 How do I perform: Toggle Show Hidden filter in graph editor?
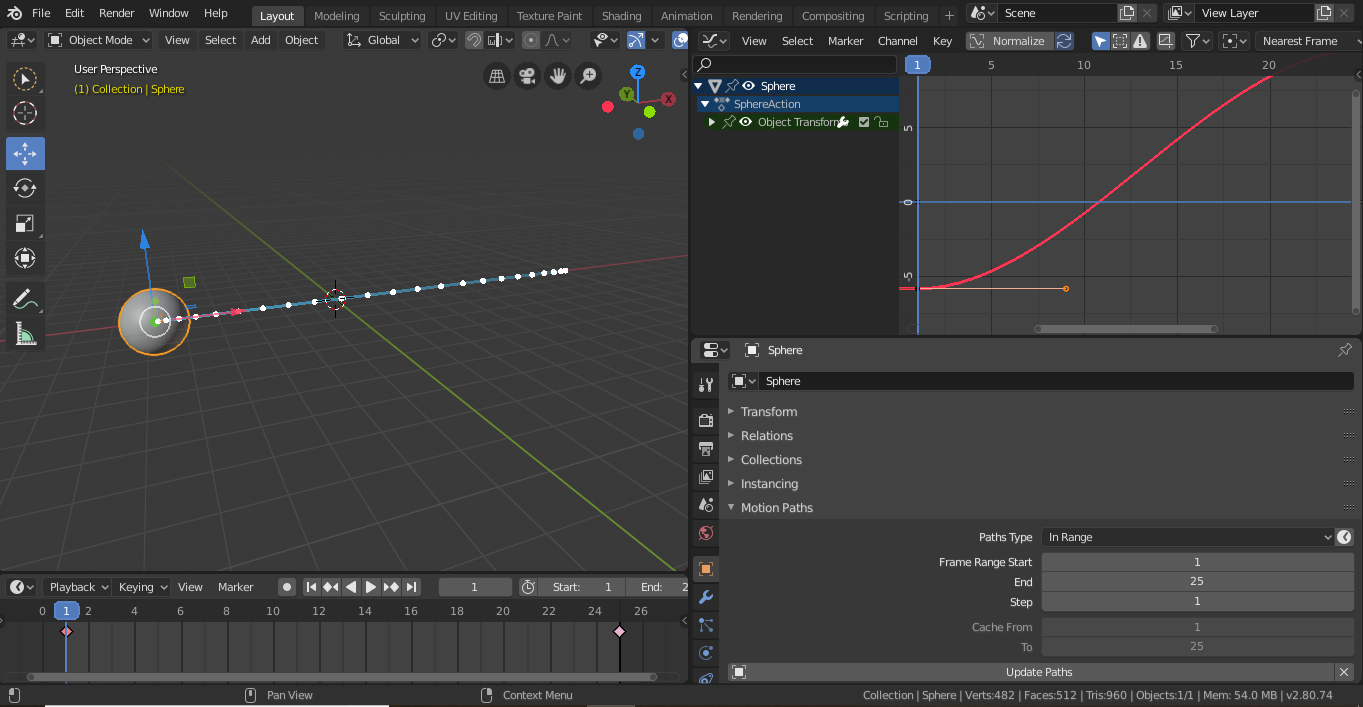point(1120,41)
